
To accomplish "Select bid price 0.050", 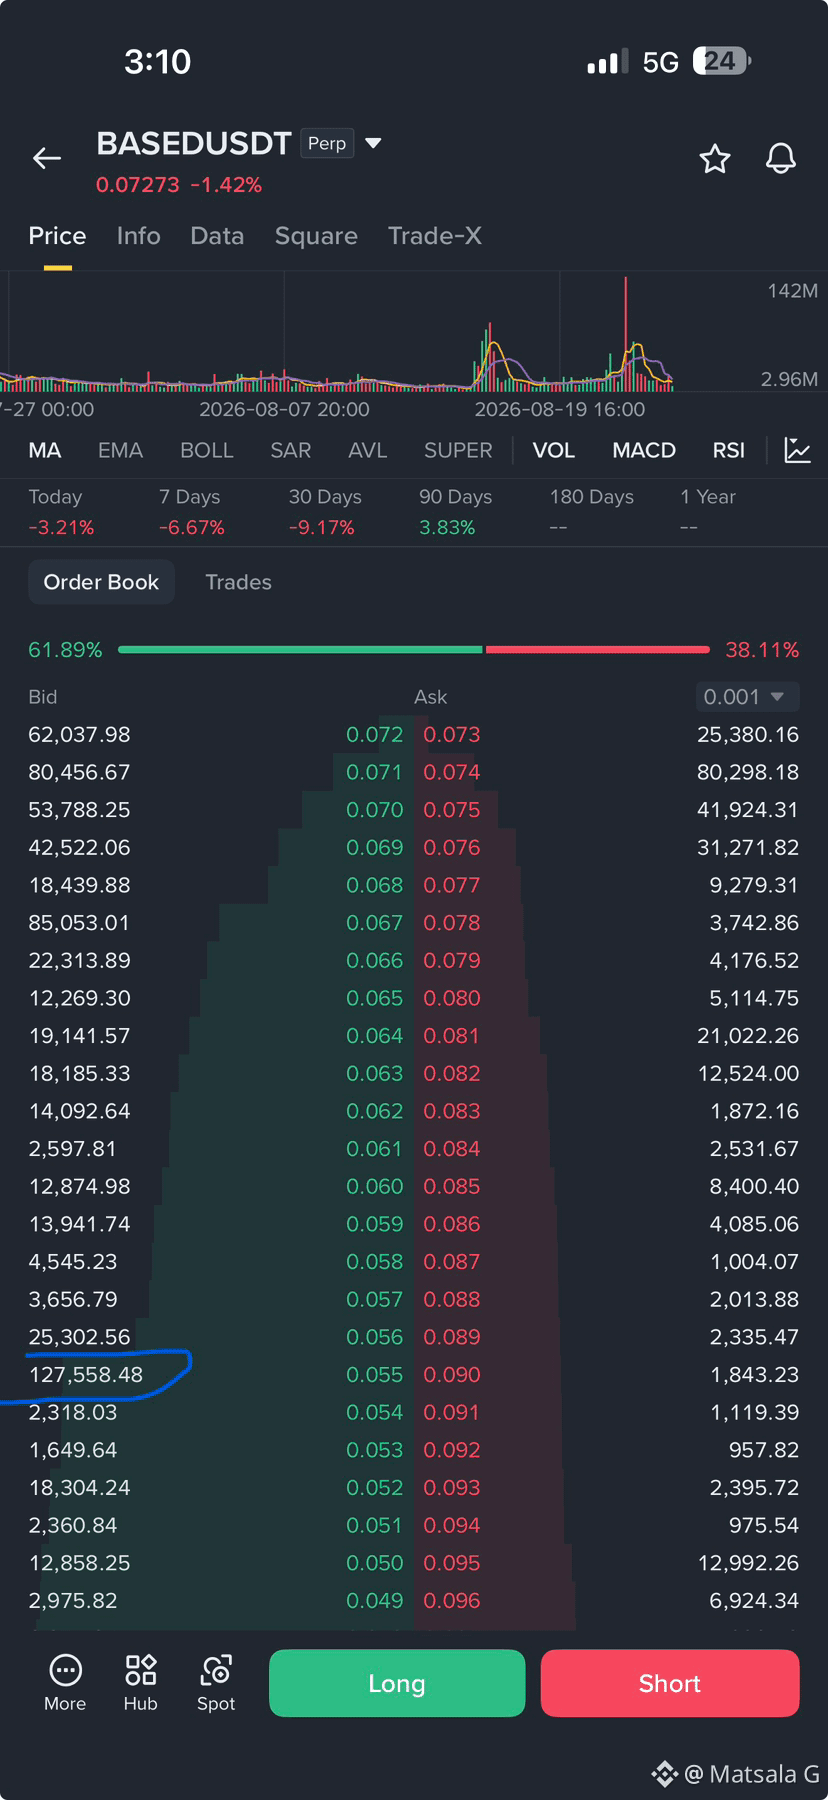I will pos(374,1563).
